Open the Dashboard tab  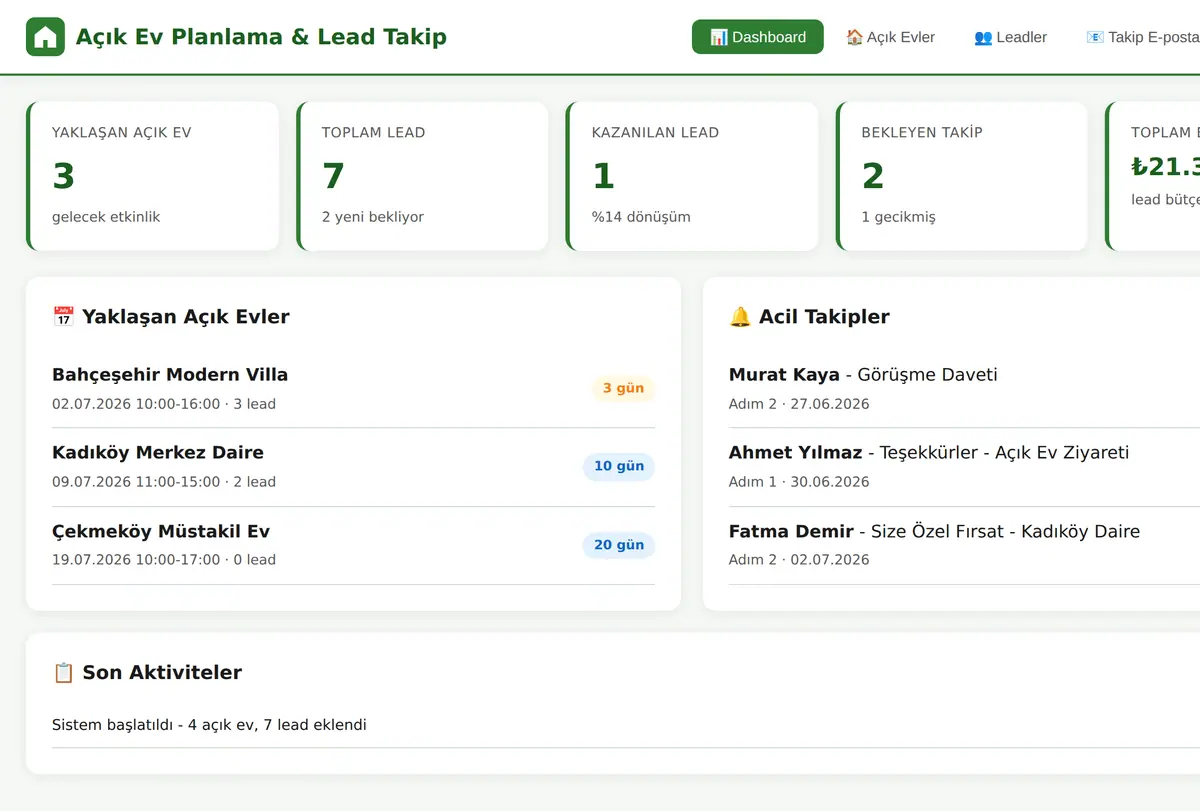758,37
